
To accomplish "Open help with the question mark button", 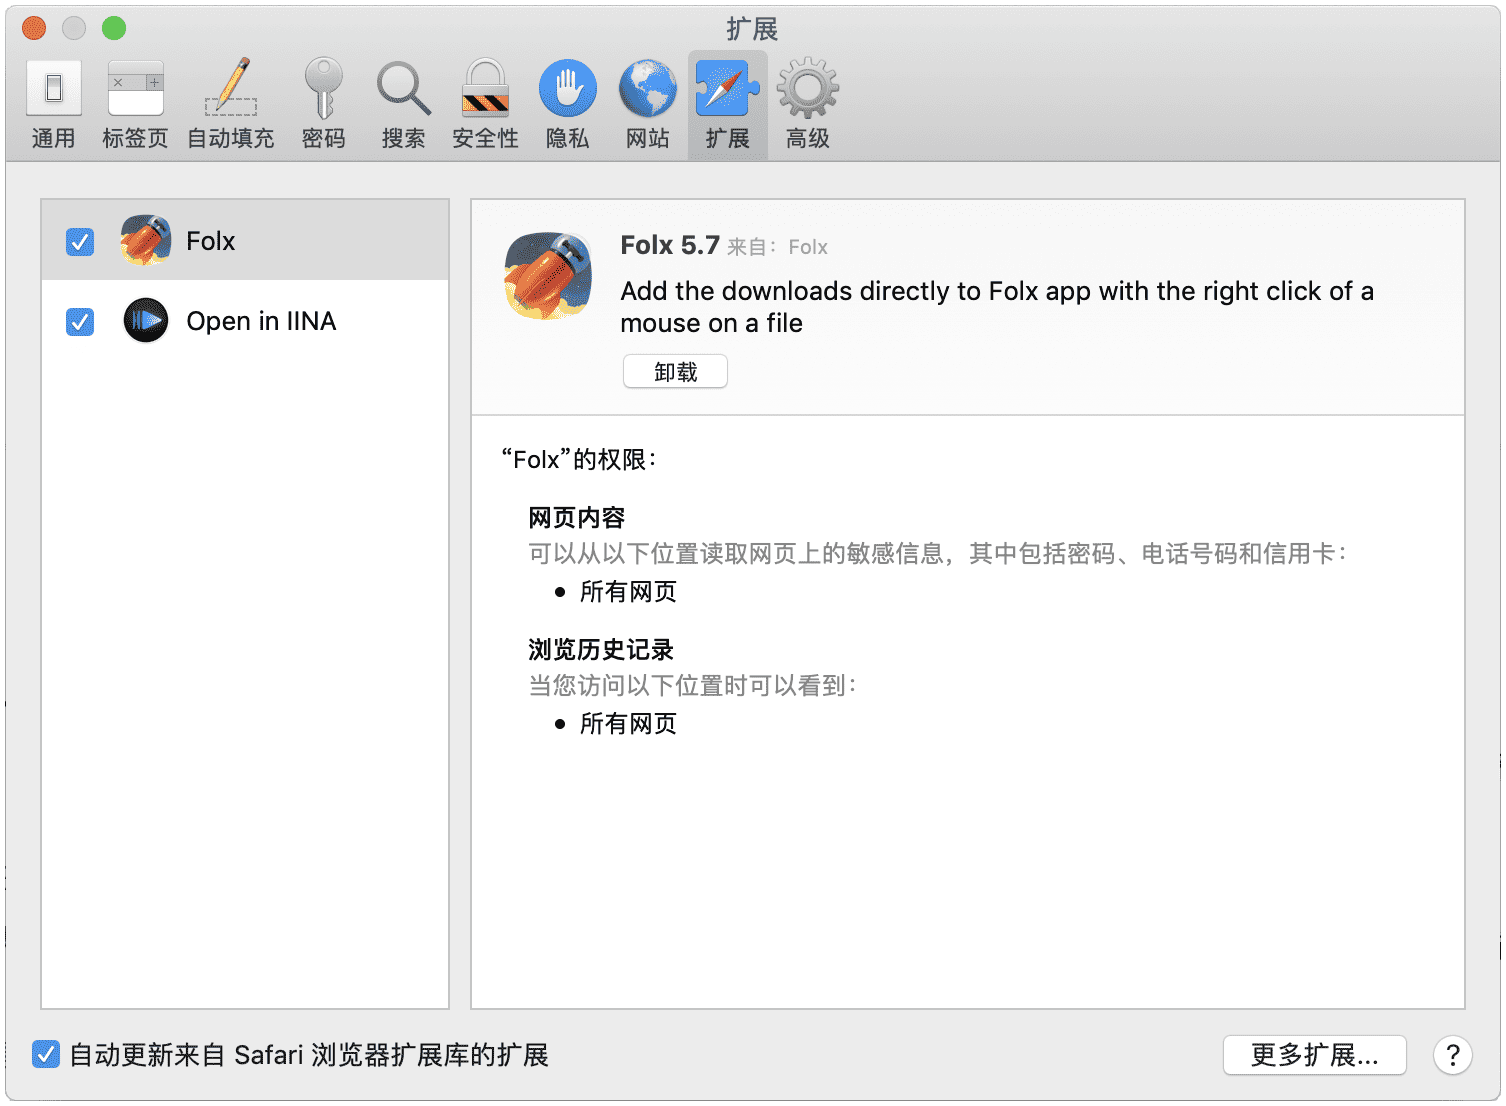I will point(1452,1055).
